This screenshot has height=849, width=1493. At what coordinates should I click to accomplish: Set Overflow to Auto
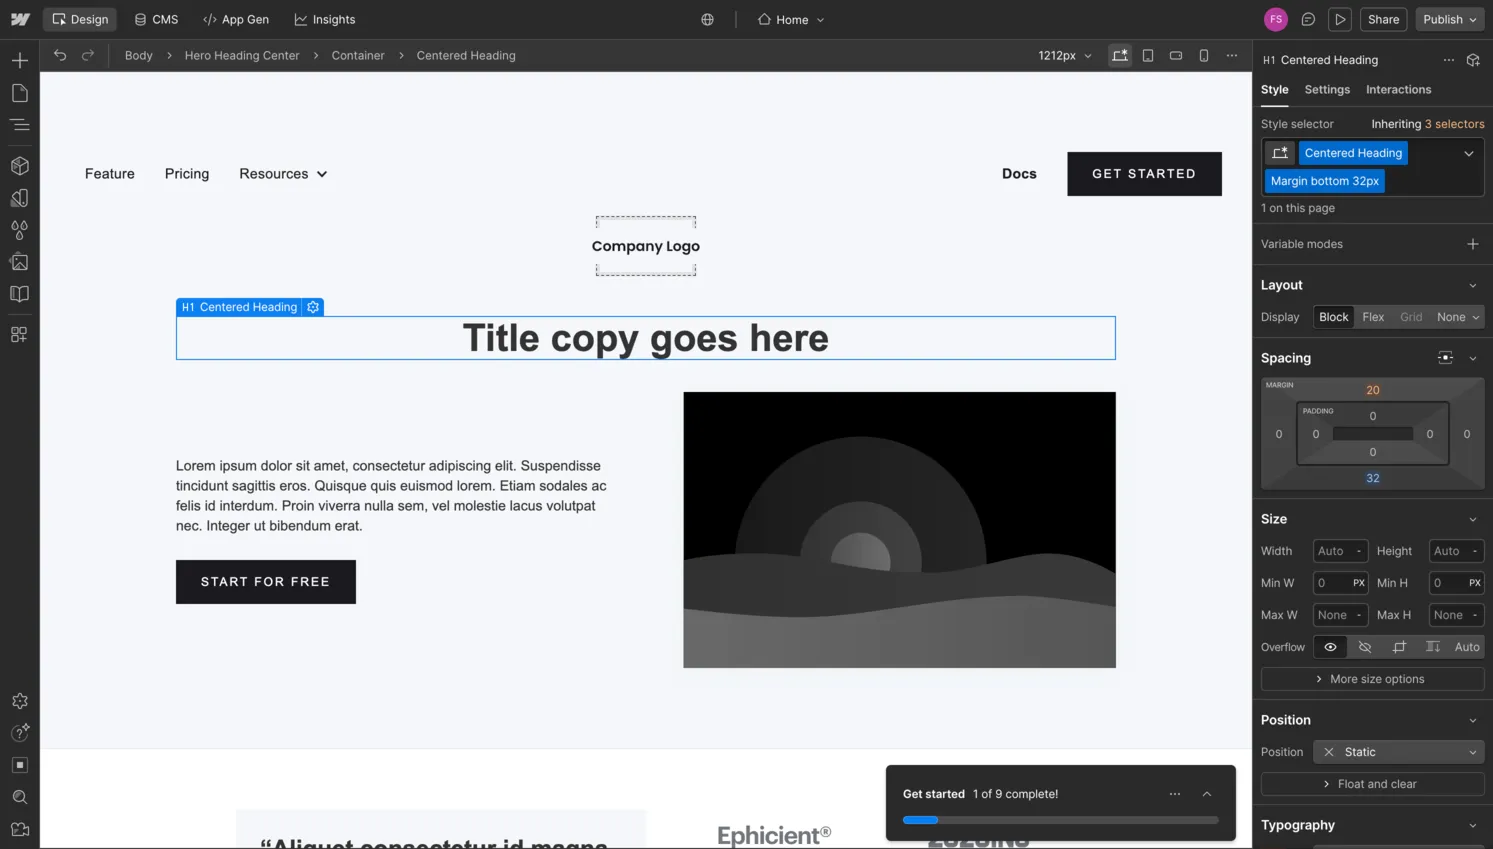pos(1466,647)
